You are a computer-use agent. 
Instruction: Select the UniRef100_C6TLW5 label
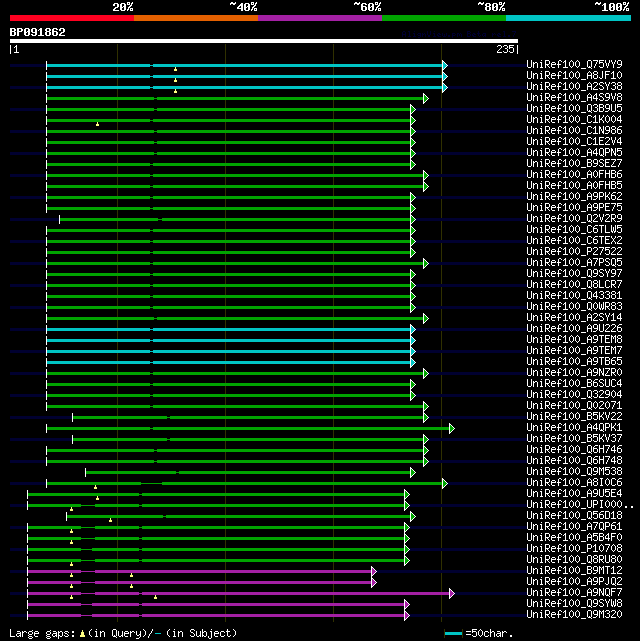[574, 230]
